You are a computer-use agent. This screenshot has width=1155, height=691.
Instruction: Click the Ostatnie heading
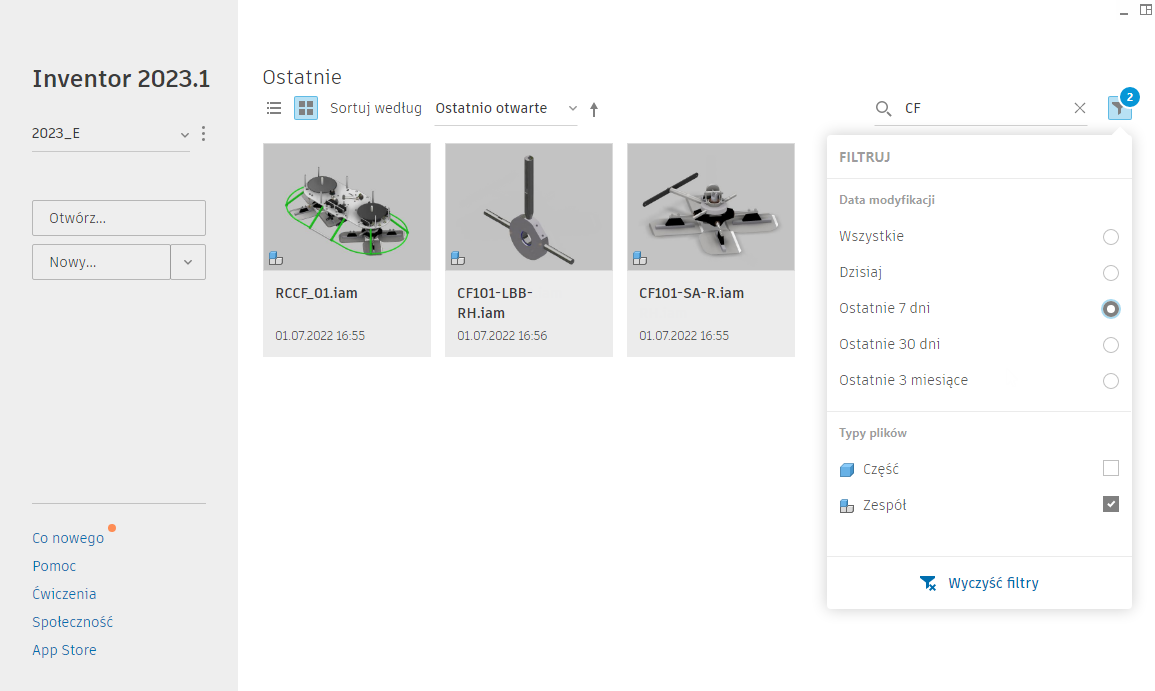pyautogui.click(x=302, y=77)
